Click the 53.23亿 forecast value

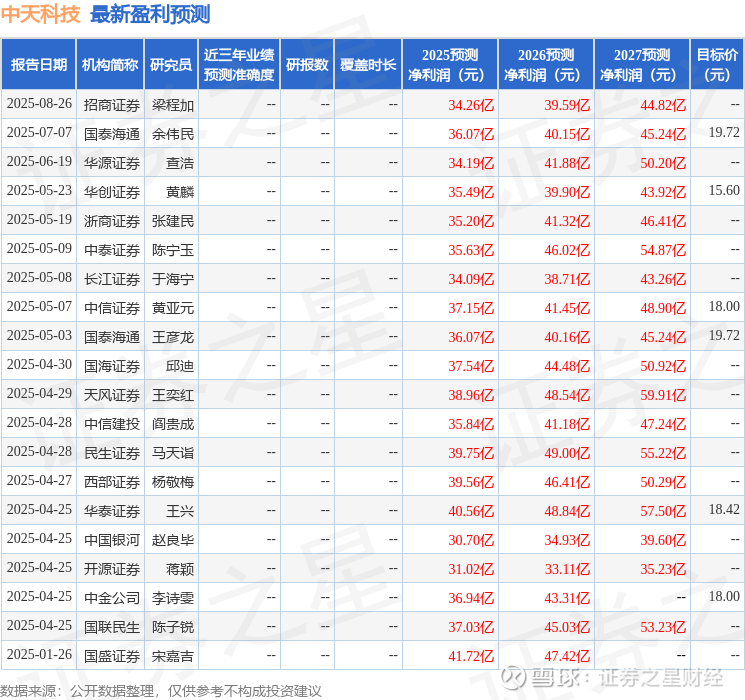click(663, 627)
